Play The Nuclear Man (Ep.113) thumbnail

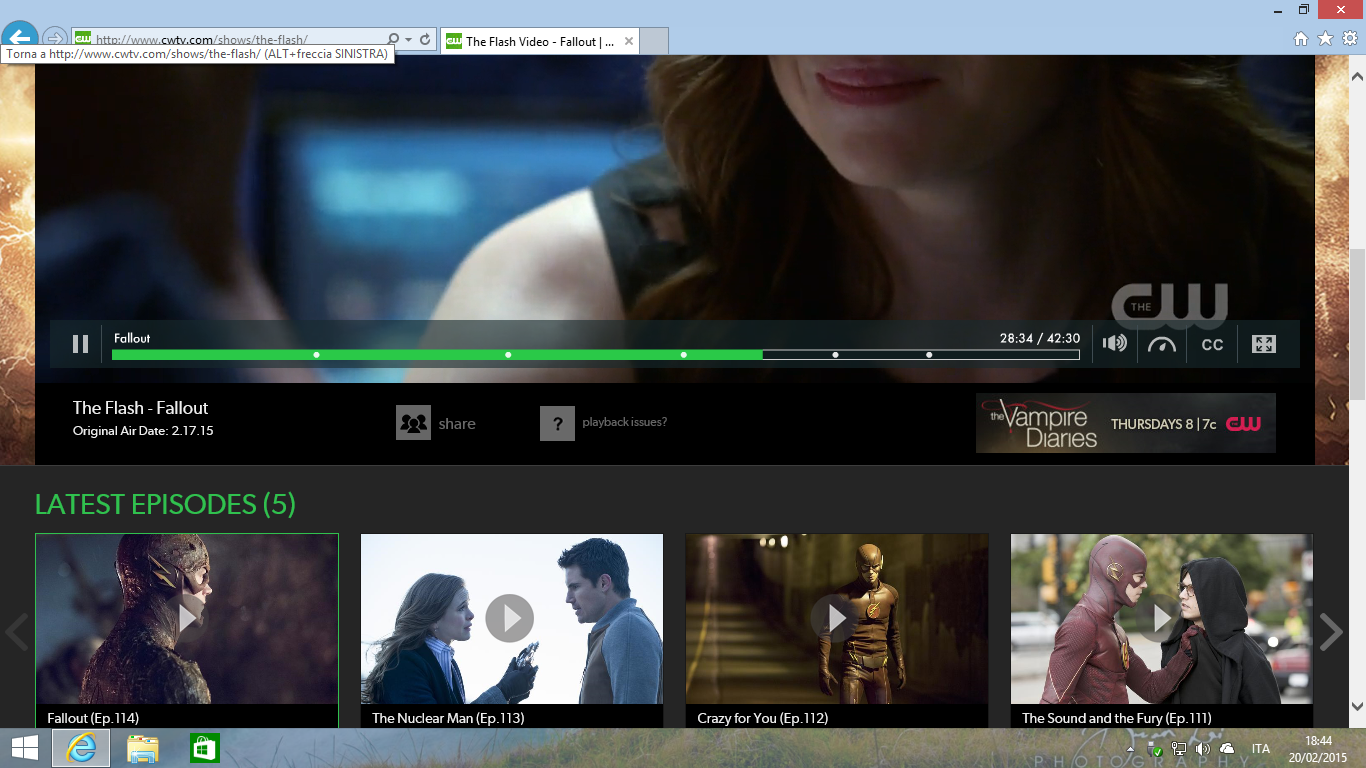(511, 619)
